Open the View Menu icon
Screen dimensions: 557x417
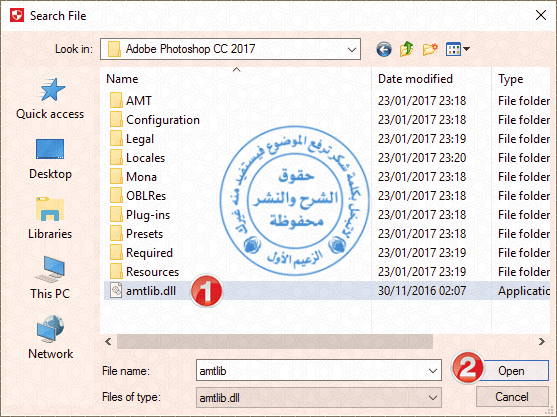click(458, 49)
